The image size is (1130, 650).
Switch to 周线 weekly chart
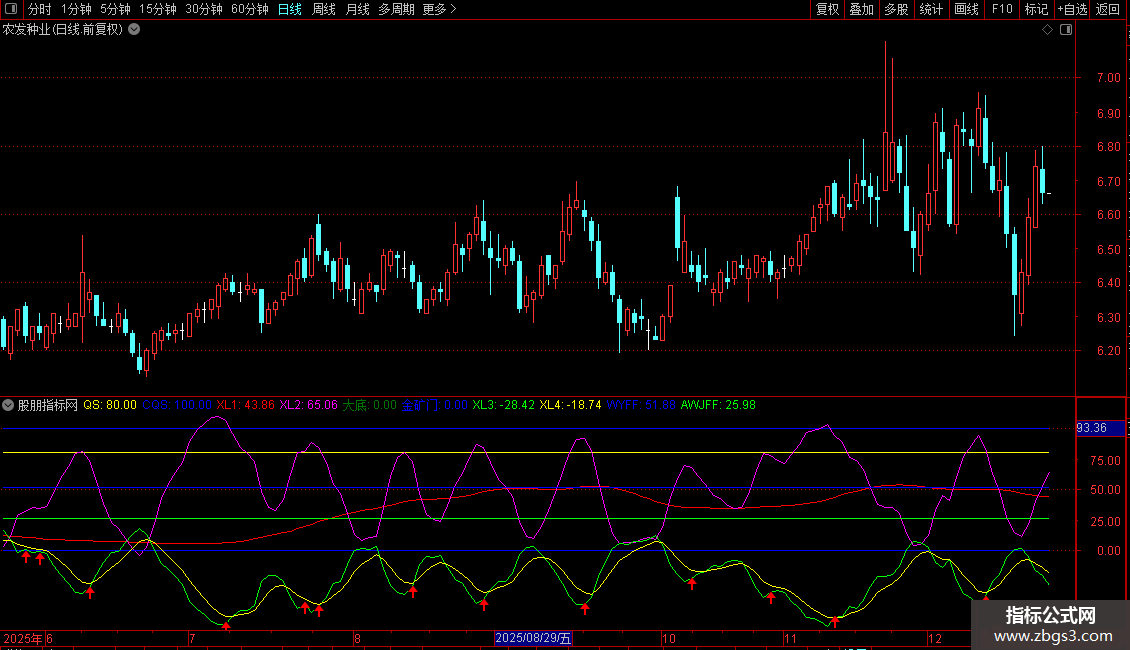(x=324, y=10)
